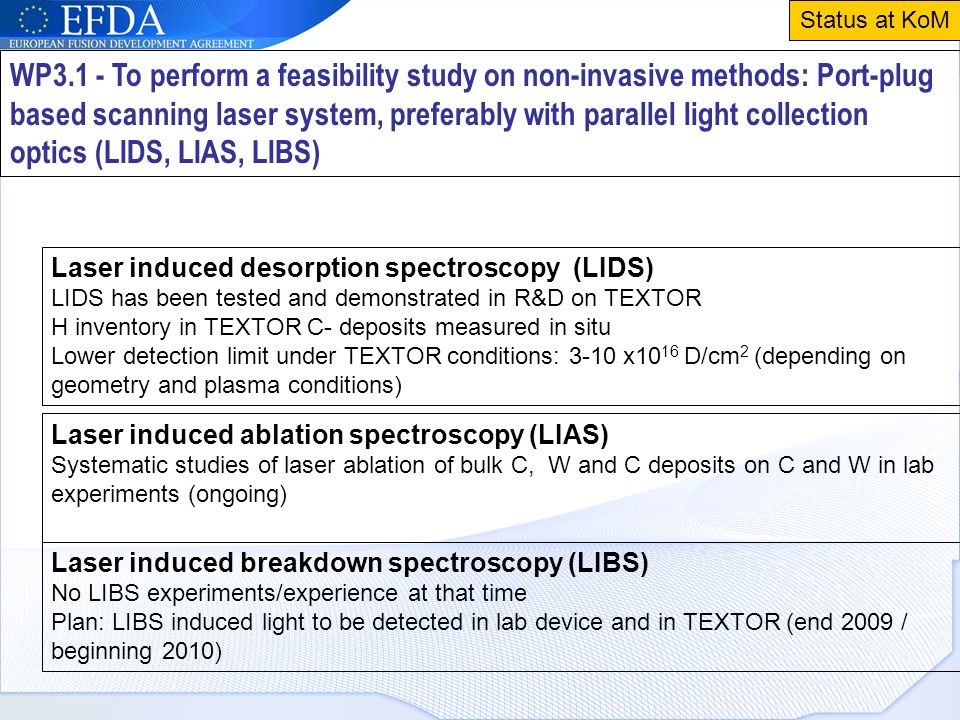
Task: Click the 3-10 x10^16 D/cm2 value
Action: coord(659,356)
